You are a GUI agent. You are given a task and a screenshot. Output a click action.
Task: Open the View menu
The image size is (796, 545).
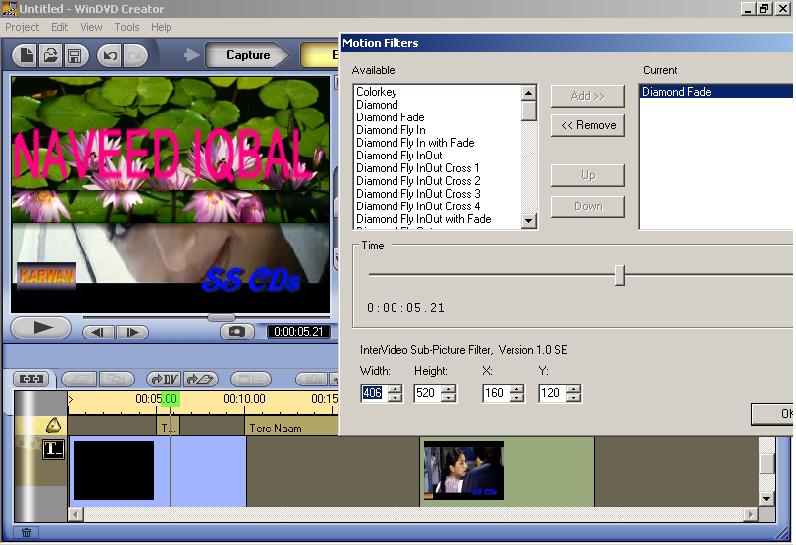(91, 27)
